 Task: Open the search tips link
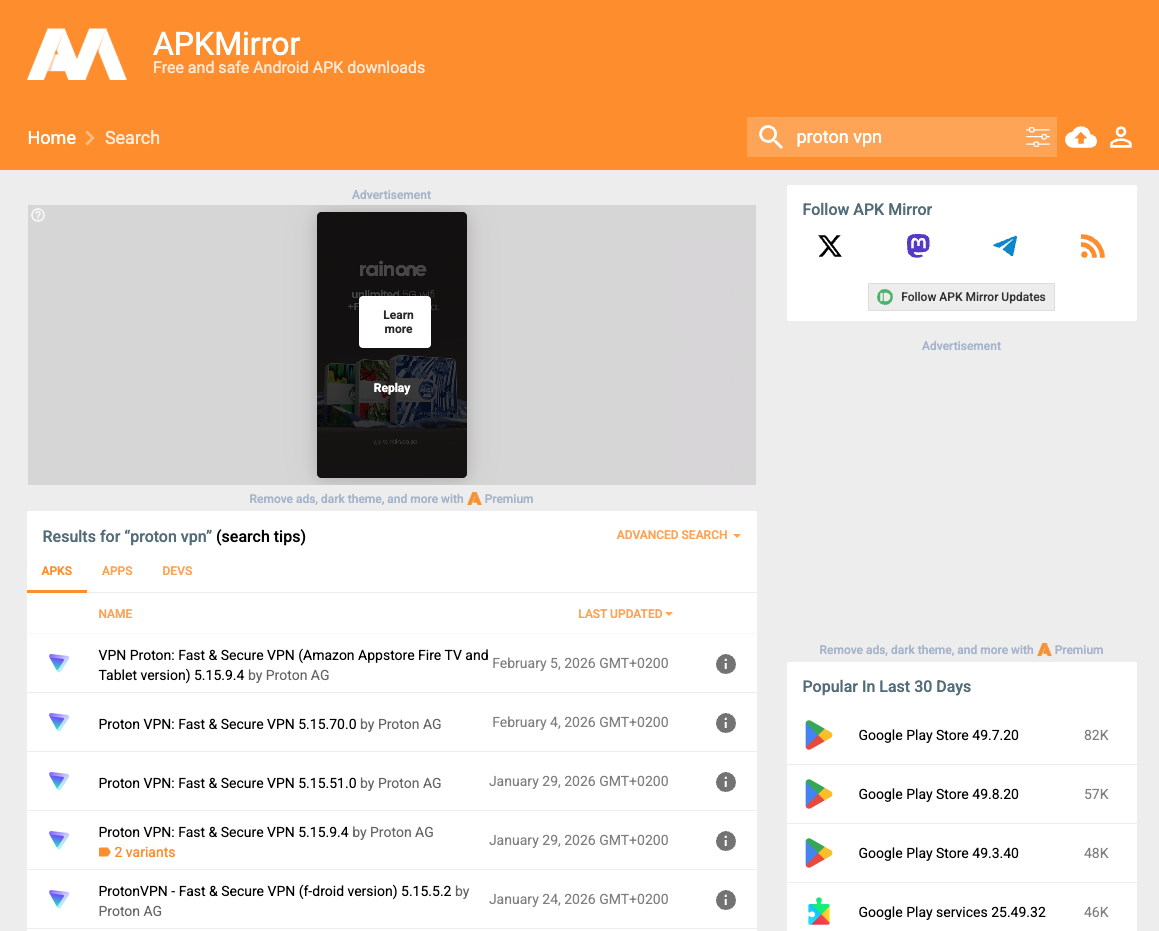261,536
